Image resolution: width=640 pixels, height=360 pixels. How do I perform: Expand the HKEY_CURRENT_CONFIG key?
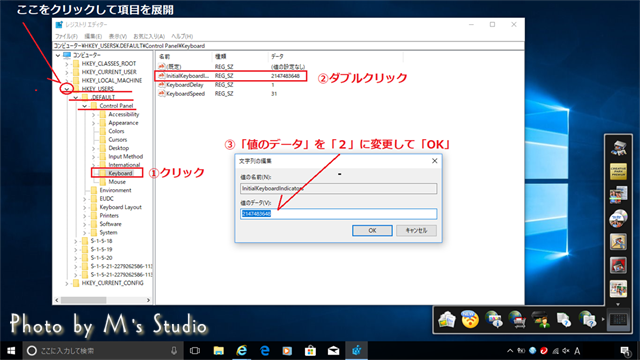coord(67,283)
